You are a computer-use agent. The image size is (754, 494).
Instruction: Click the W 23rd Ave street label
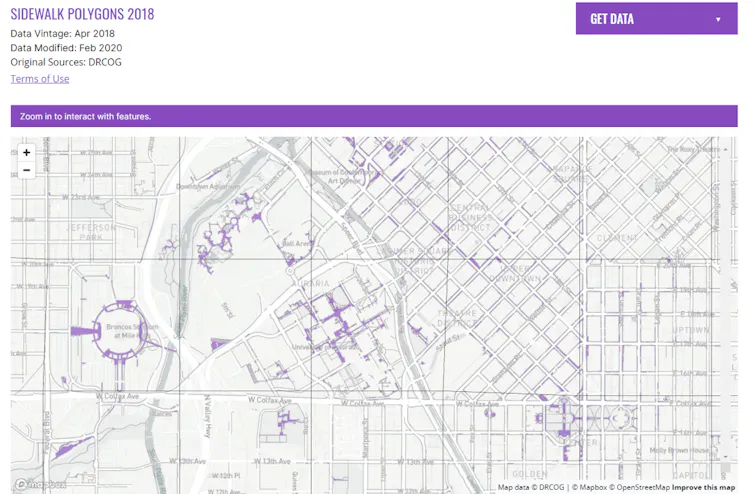click(x=81, y=197)
